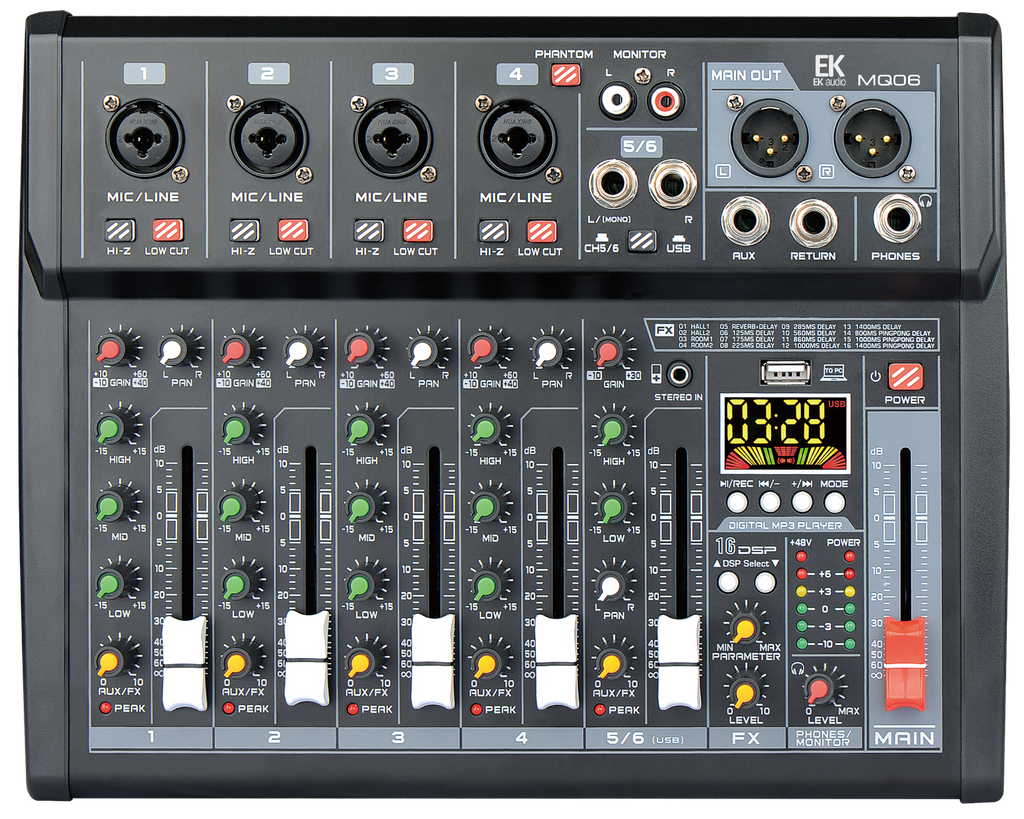This screenshot has width=1024, height=819.
Task: Toggle the red PHANTOM power switch
Action: coord(565,74)
